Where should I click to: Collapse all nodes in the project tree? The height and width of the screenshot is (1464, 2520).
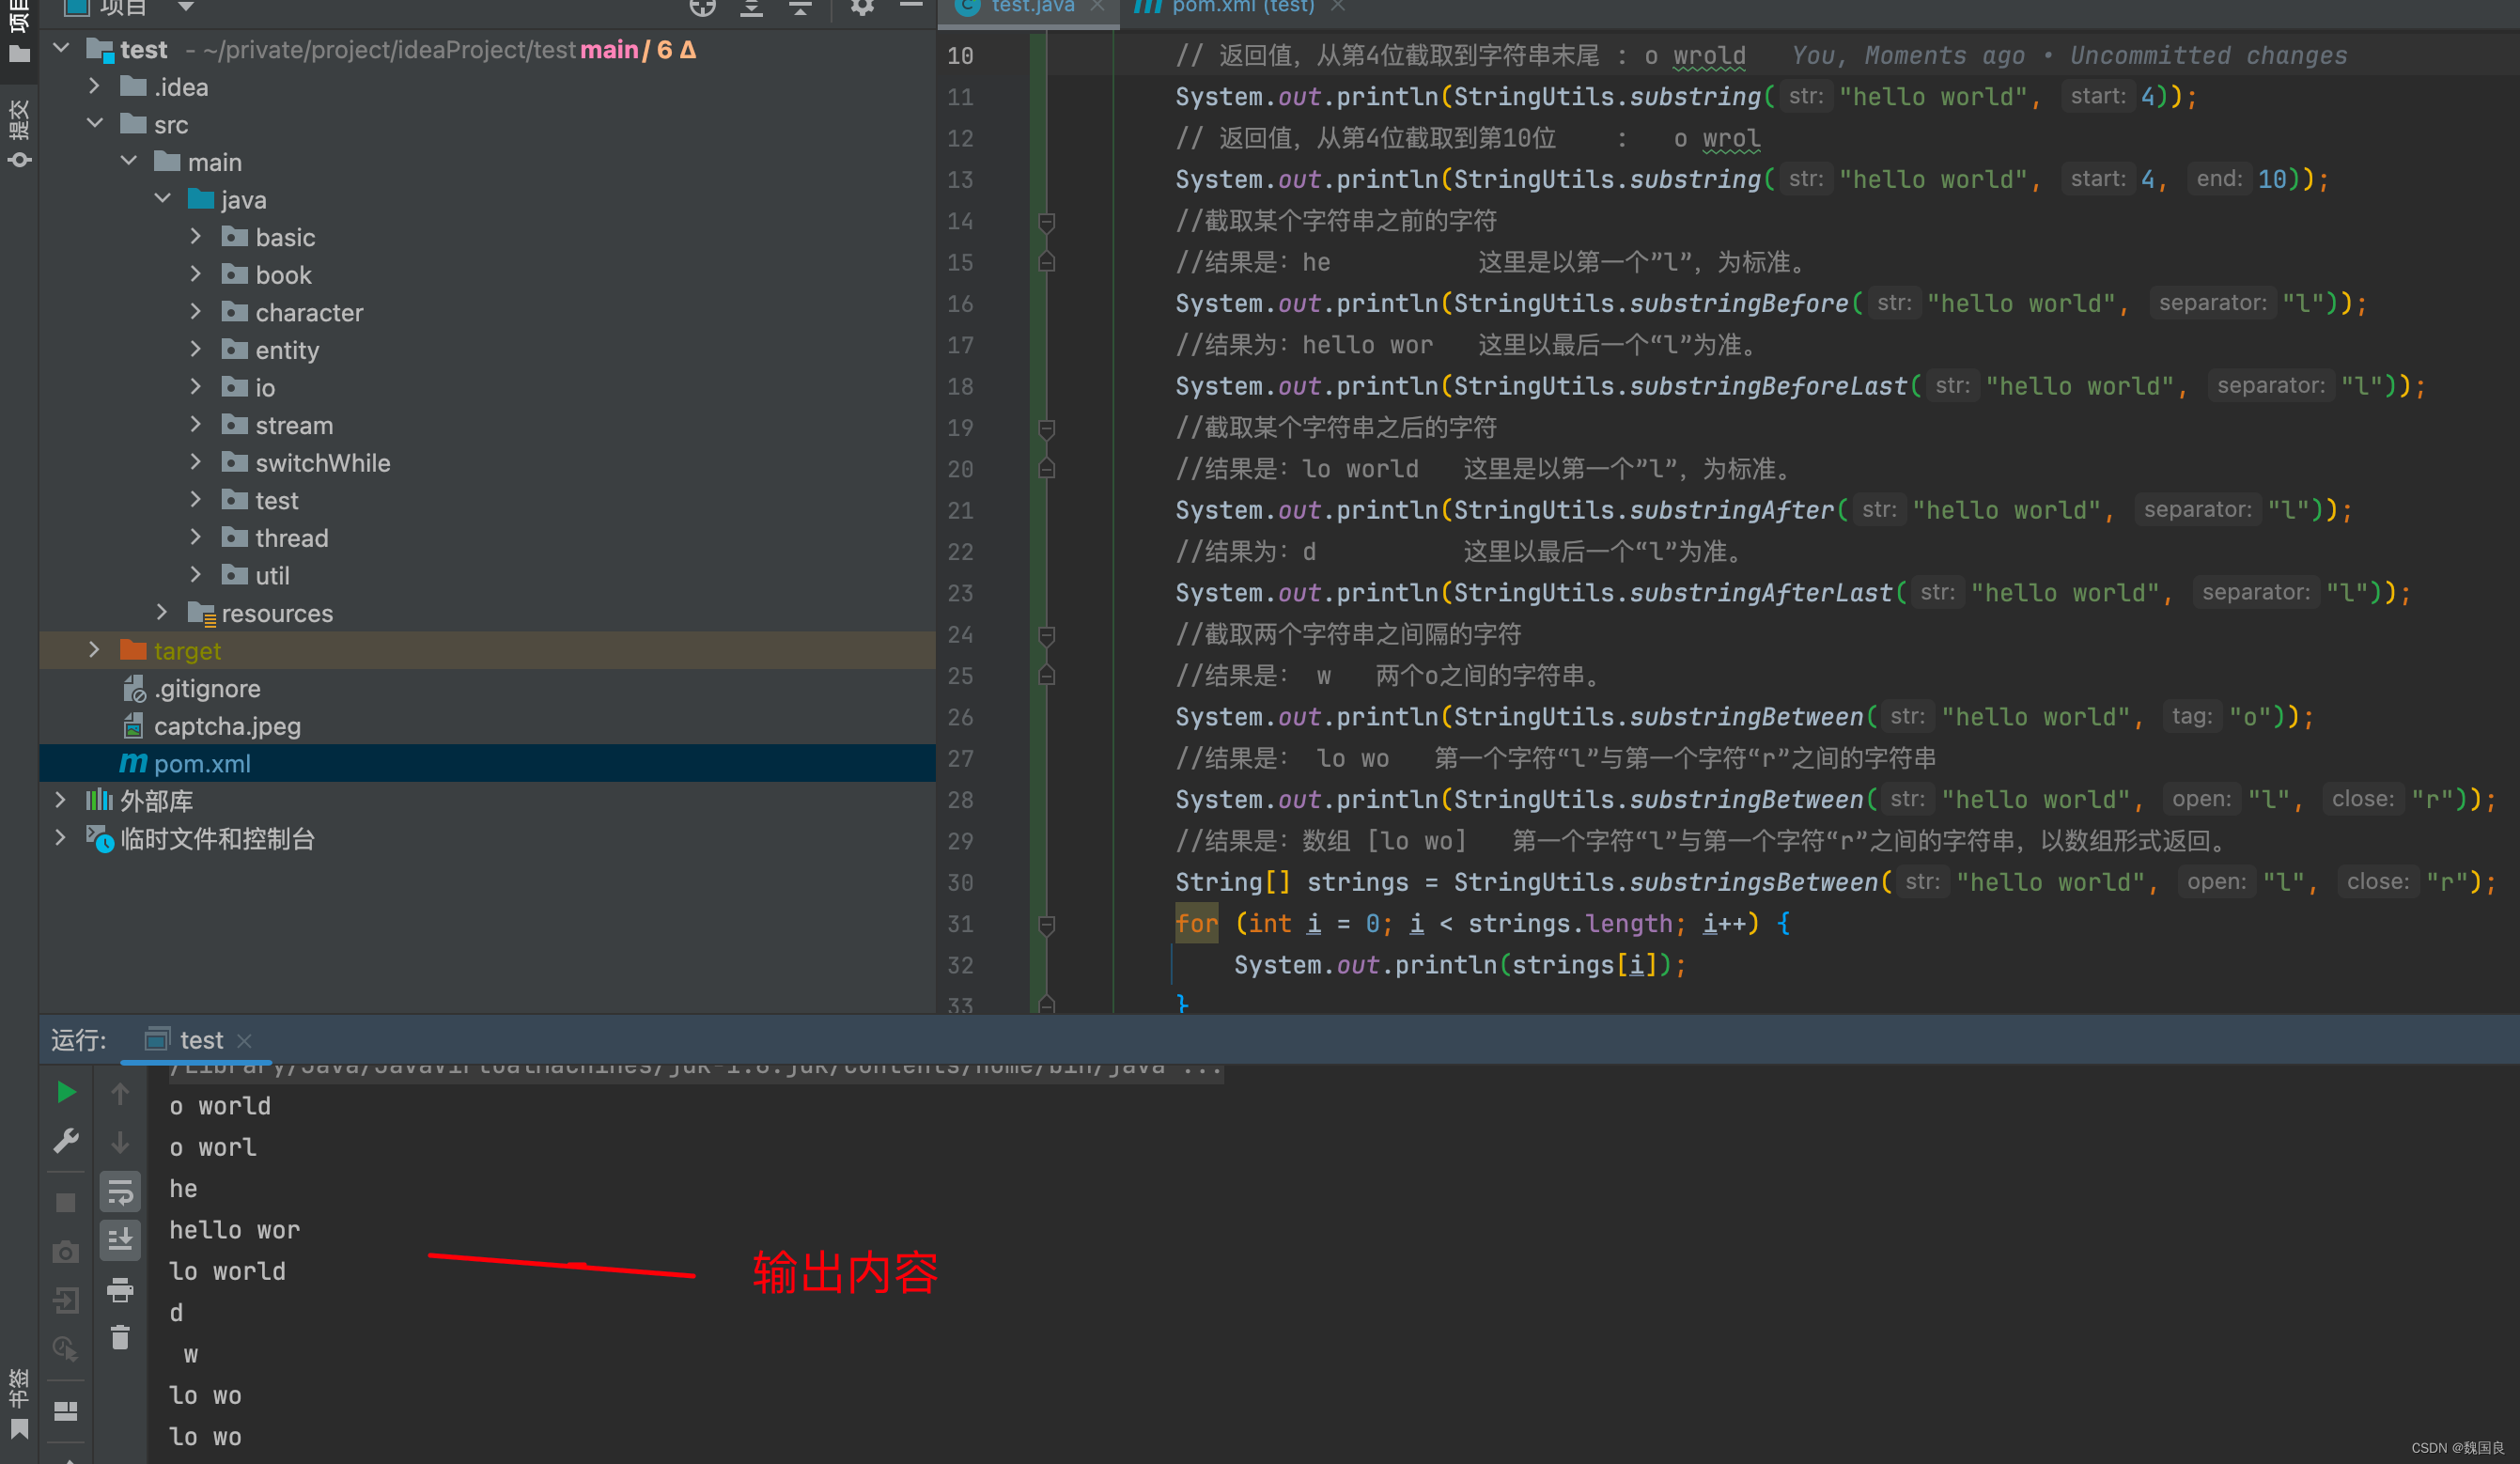pos(800,8)
